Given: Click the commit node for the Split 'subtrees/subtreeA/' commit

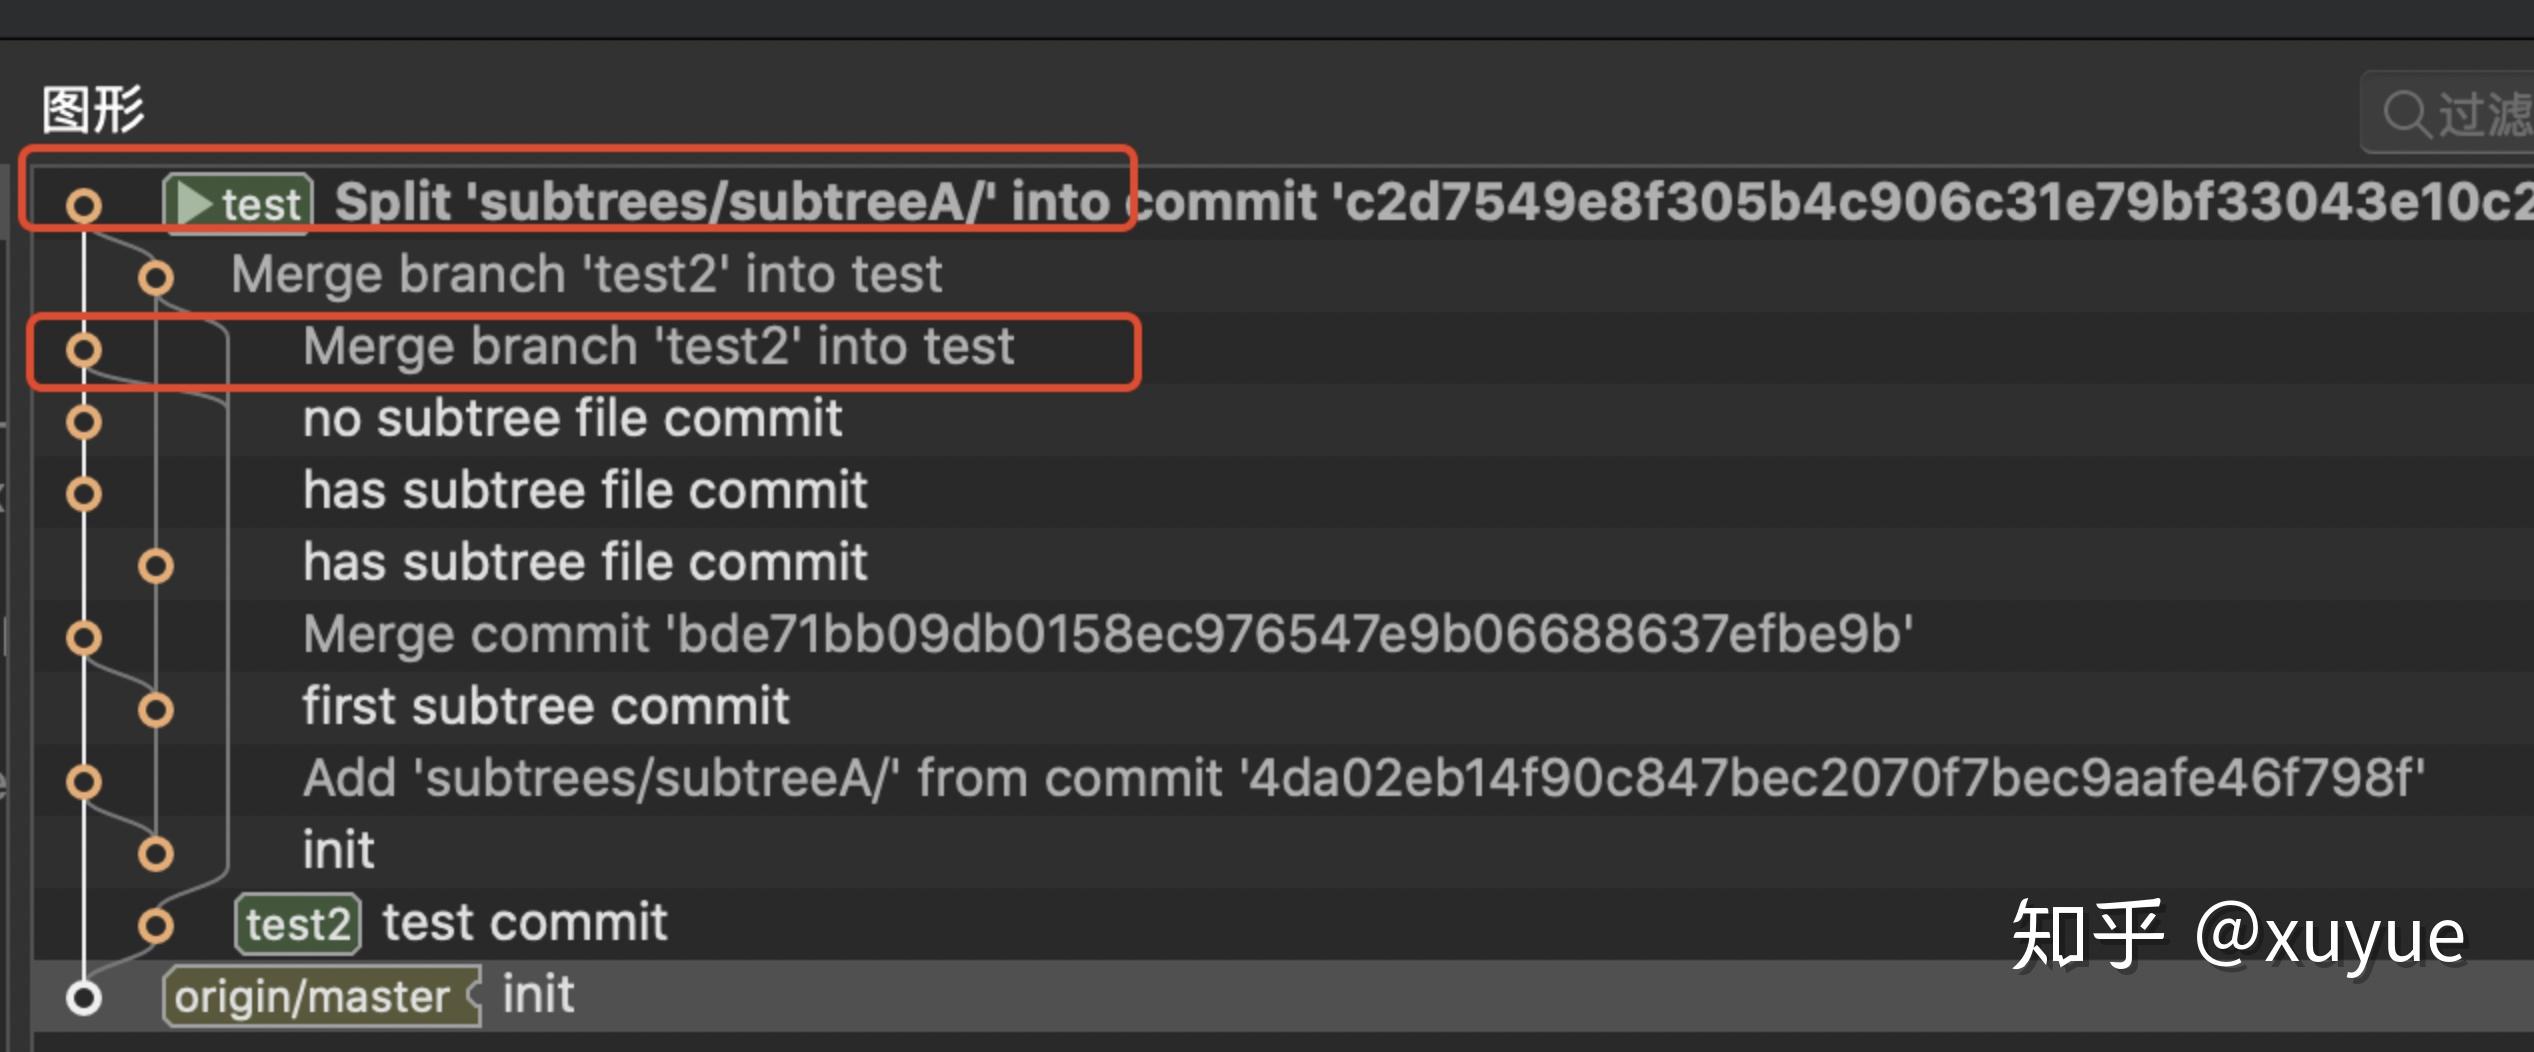Looking at the screenshot, I should click(x=85, y=205).
